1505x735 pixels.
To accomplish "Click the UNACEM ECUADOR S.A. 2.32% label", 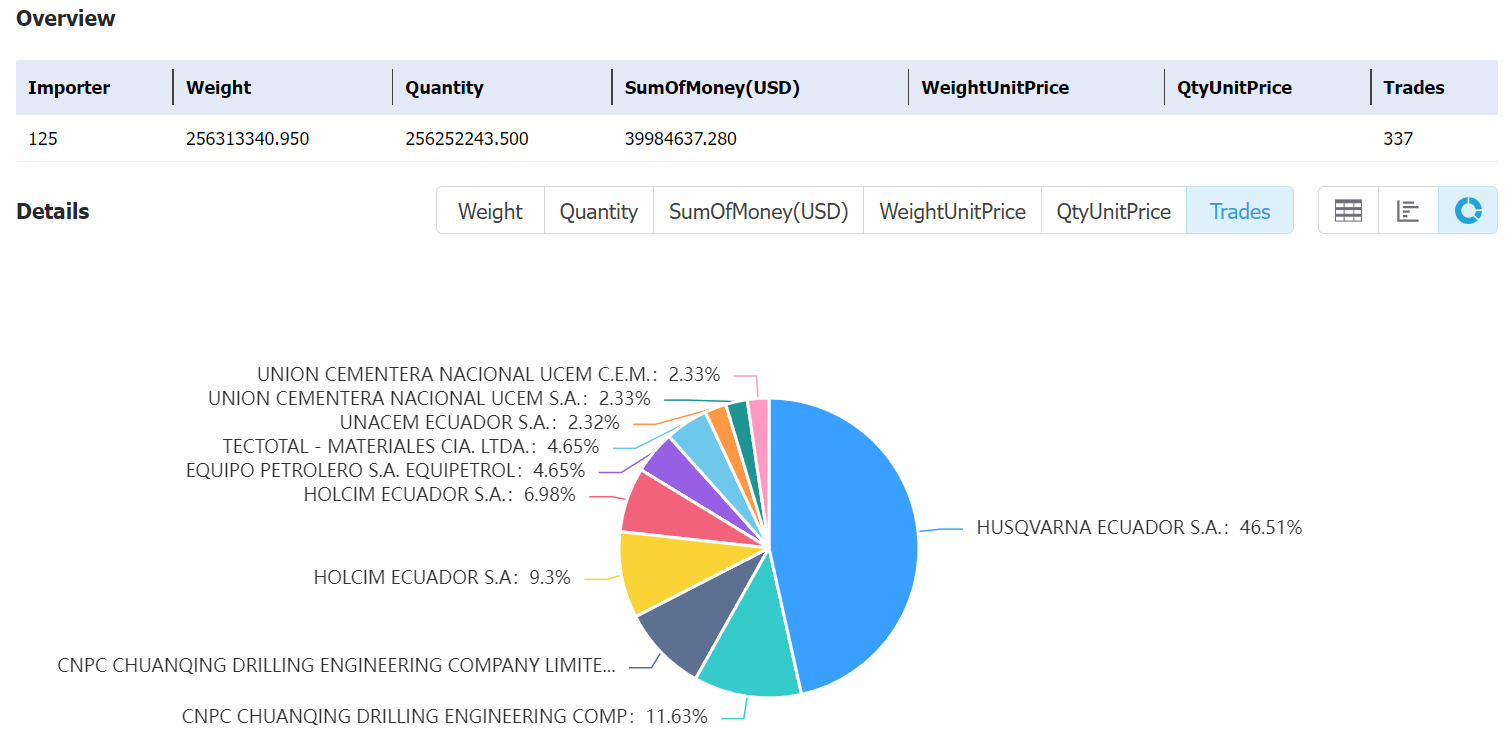I will point(480,422).
